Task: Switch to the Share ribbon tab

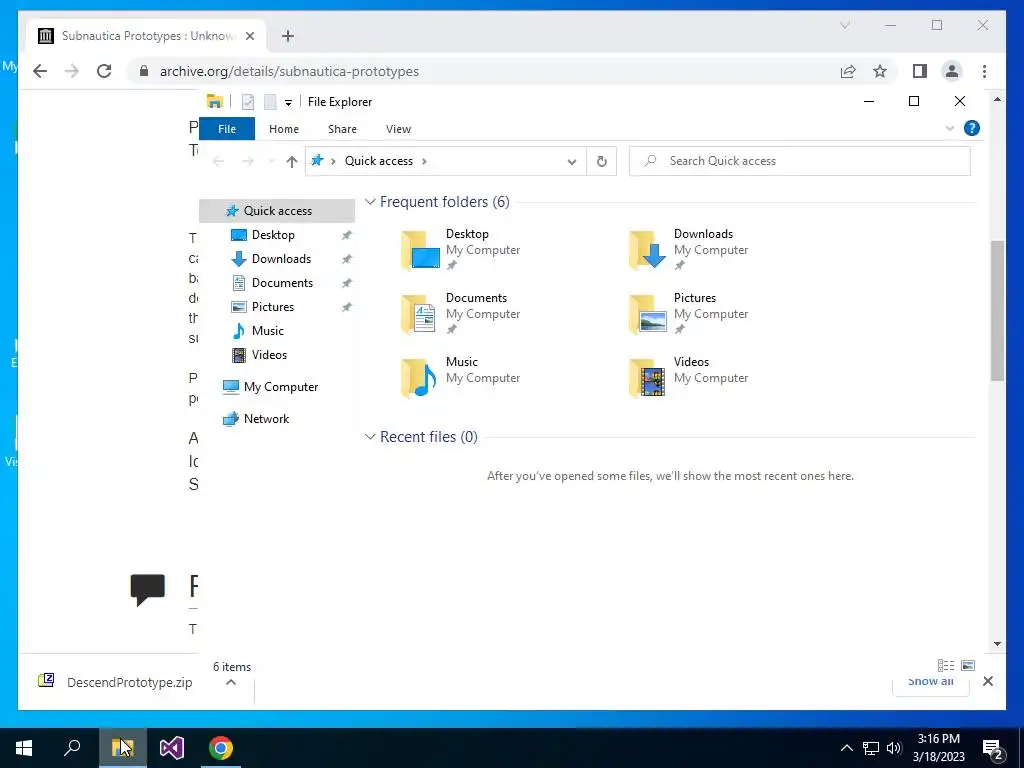Action: 342,129
